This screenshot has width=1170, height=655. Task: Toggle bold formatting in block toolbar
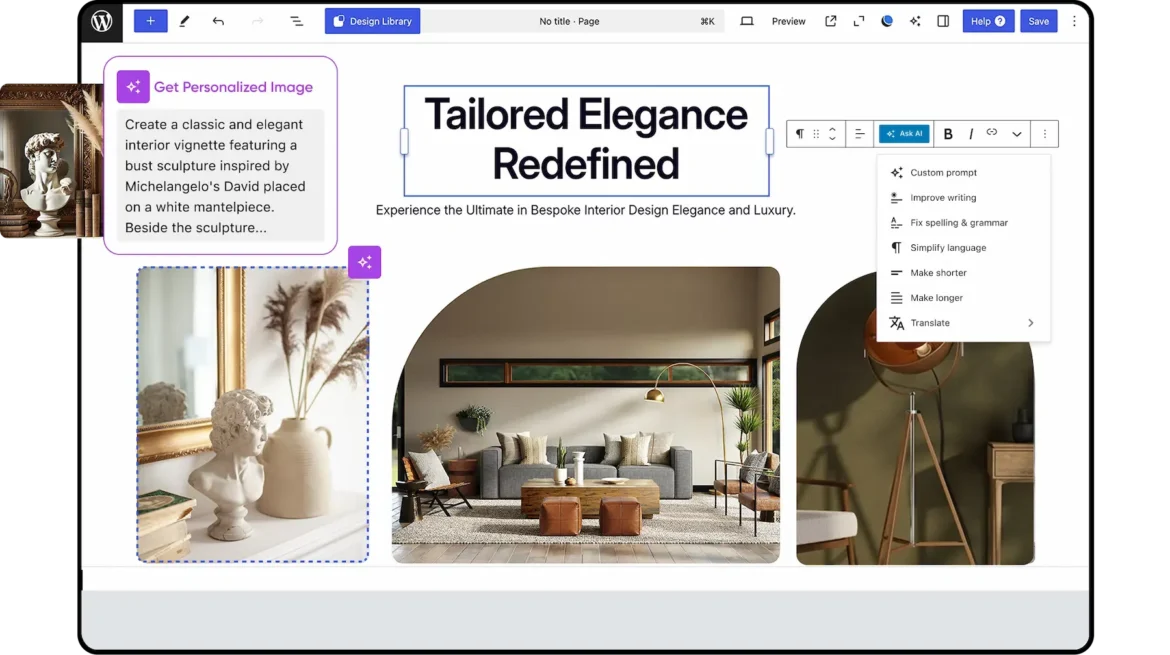[x=948, y=134]
